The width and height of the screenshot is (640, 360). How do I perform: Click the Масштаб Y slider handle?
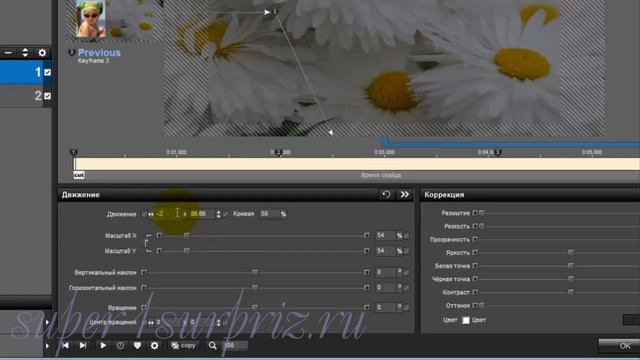click(x=187, y=251)
